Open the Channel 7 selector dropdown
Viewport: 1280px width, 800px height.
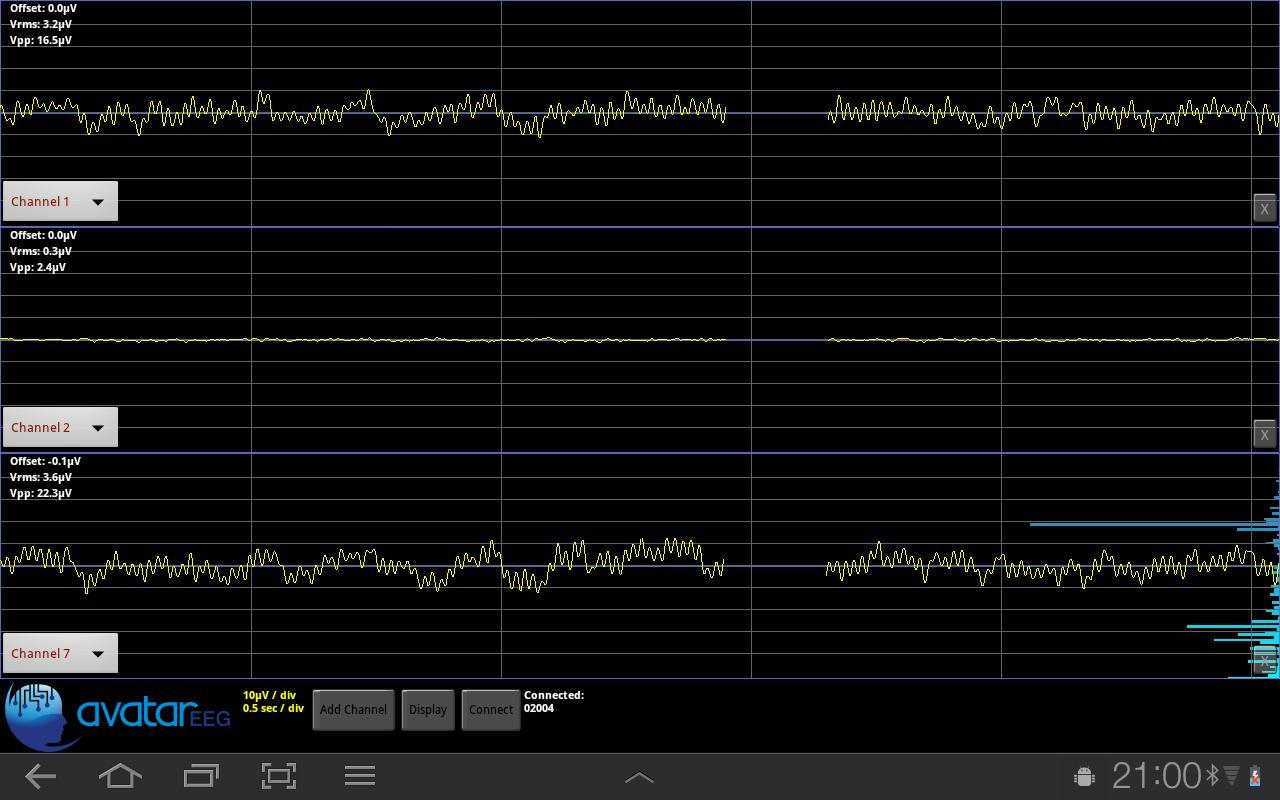pos(59,653)
